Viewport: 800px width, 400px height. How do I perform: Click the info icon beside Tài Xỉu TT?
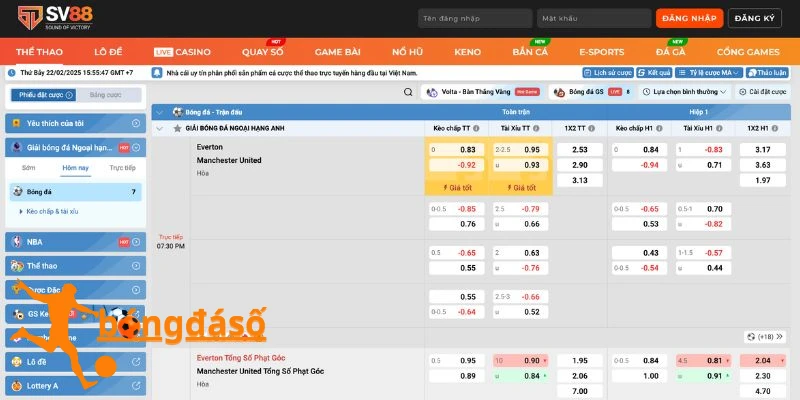pos(536,129)
